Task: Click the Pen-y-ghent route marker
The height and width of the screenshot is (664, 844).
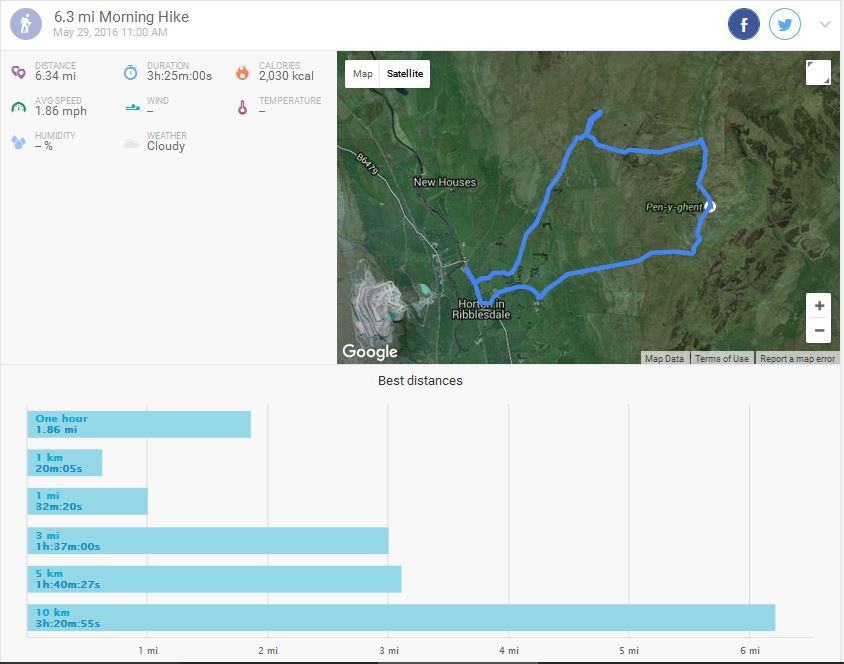Action: pyautogui.click(x=710, y=206)
